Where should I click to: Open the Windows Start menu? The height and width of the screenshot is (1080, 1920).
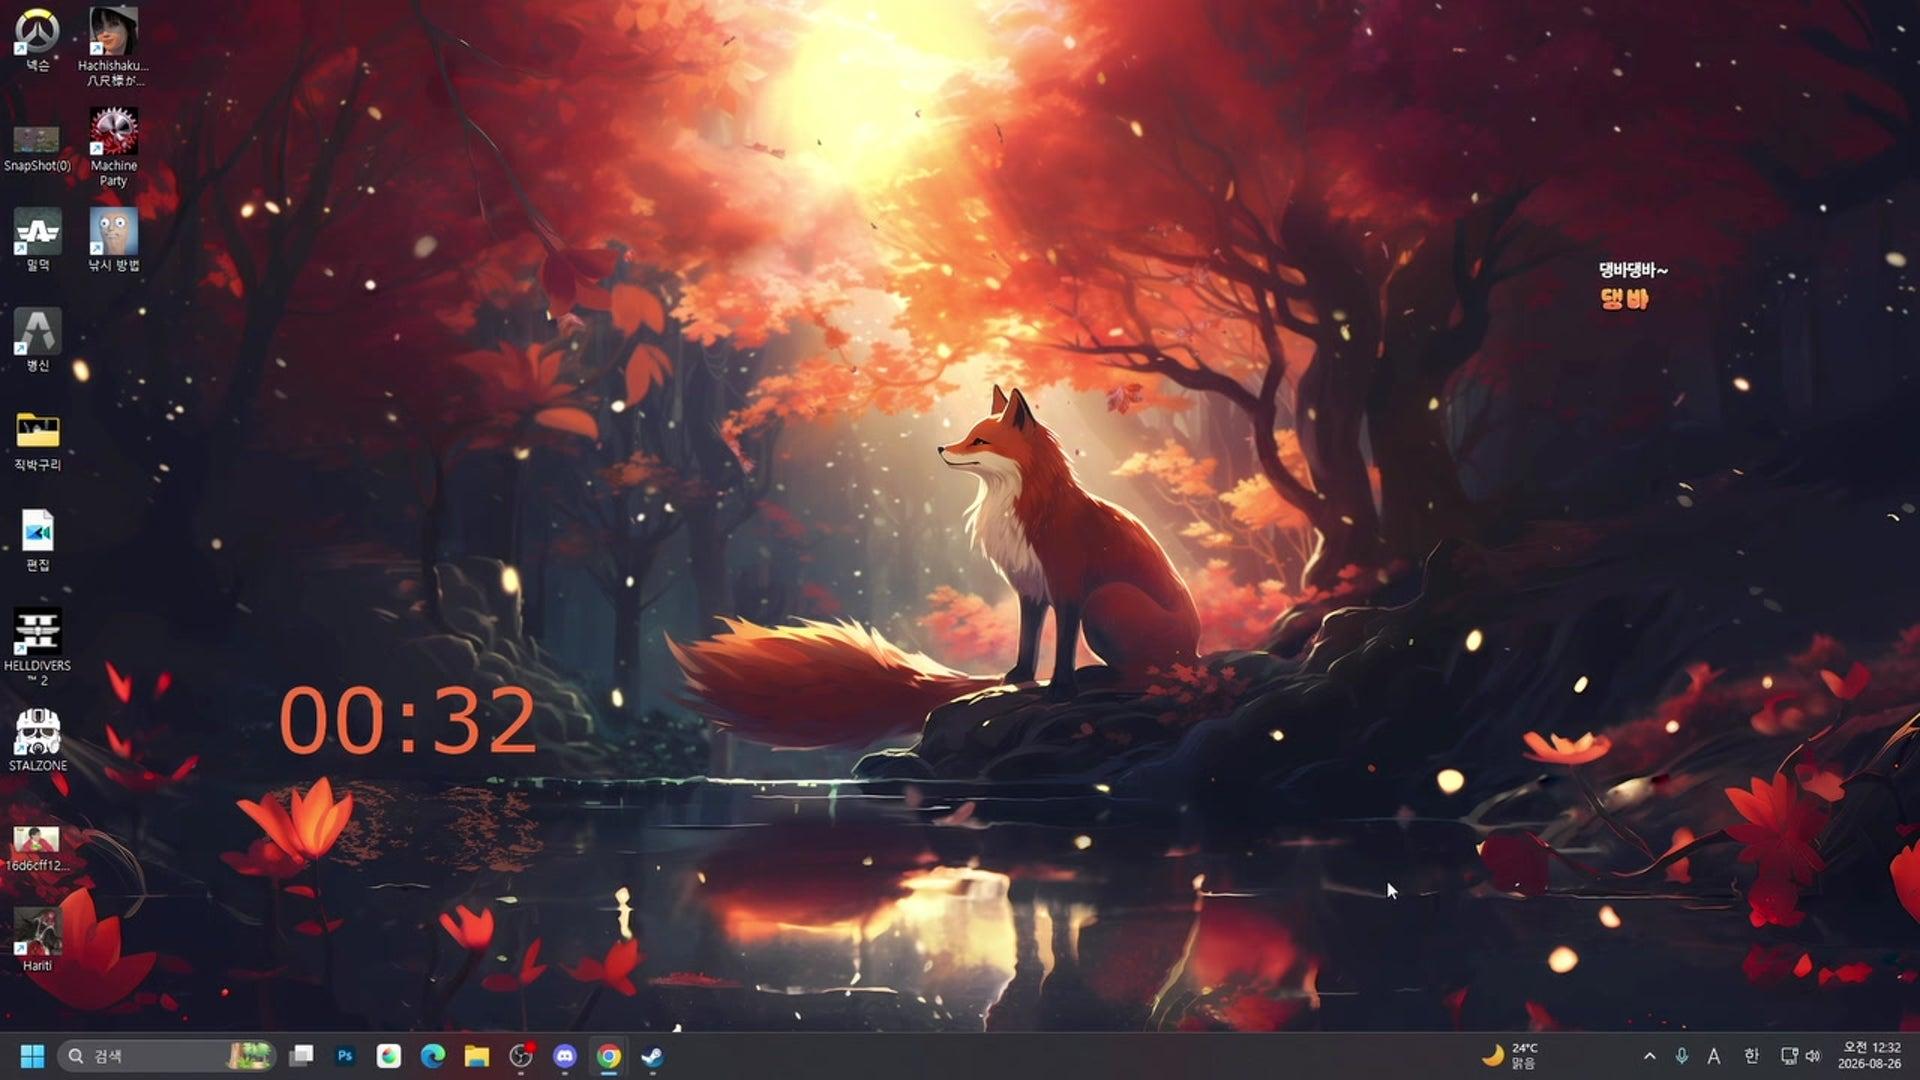tap(32, 1056)
